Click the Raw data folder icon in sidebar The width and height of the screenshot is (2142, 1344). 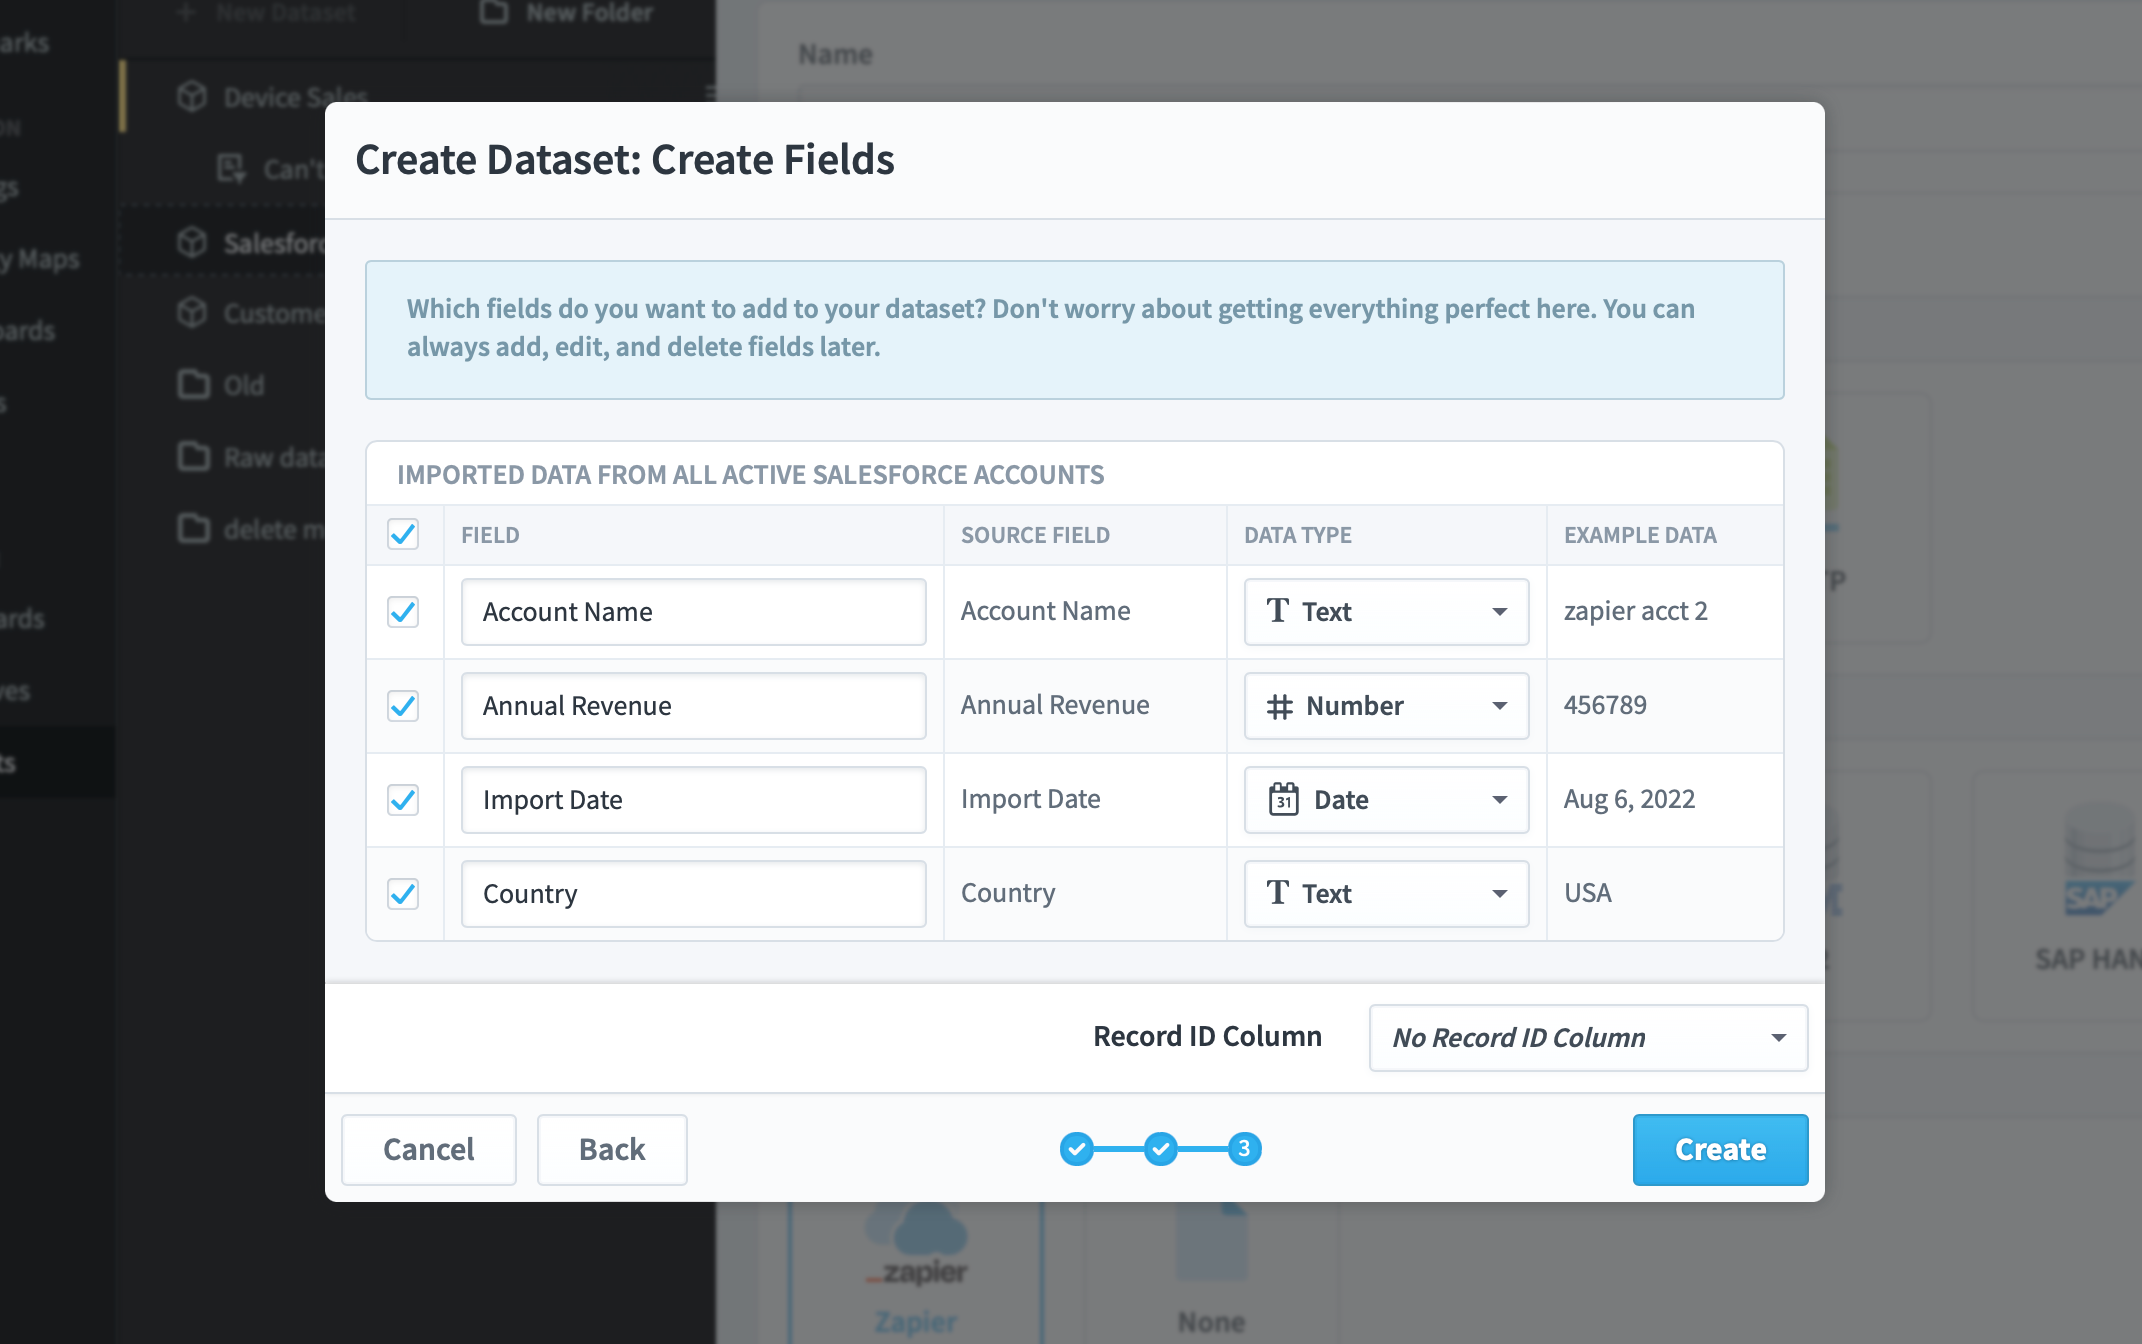click(x=194, y=457)
